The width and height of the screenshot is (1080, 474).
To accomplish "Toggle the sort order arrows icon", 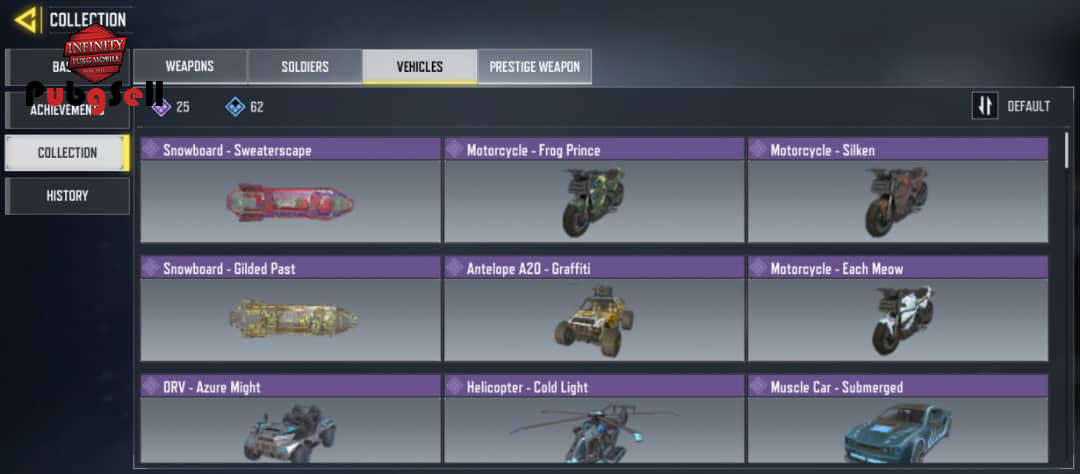I will 985,106.
